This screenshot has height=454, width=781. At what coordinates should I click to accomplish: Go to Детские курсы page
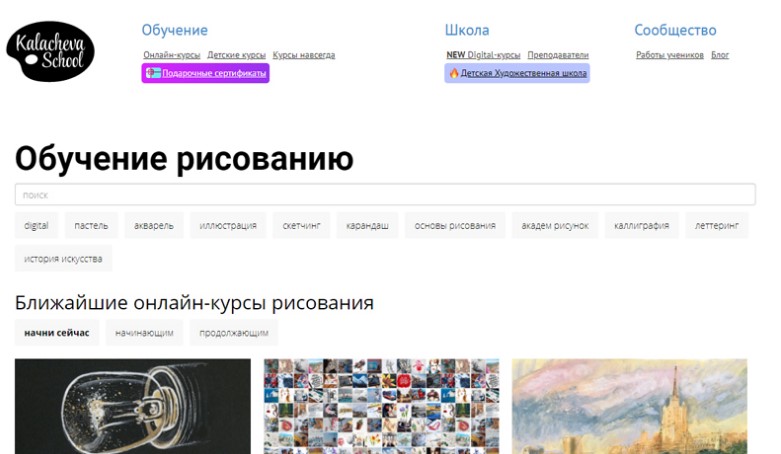[x=236, y=55]
